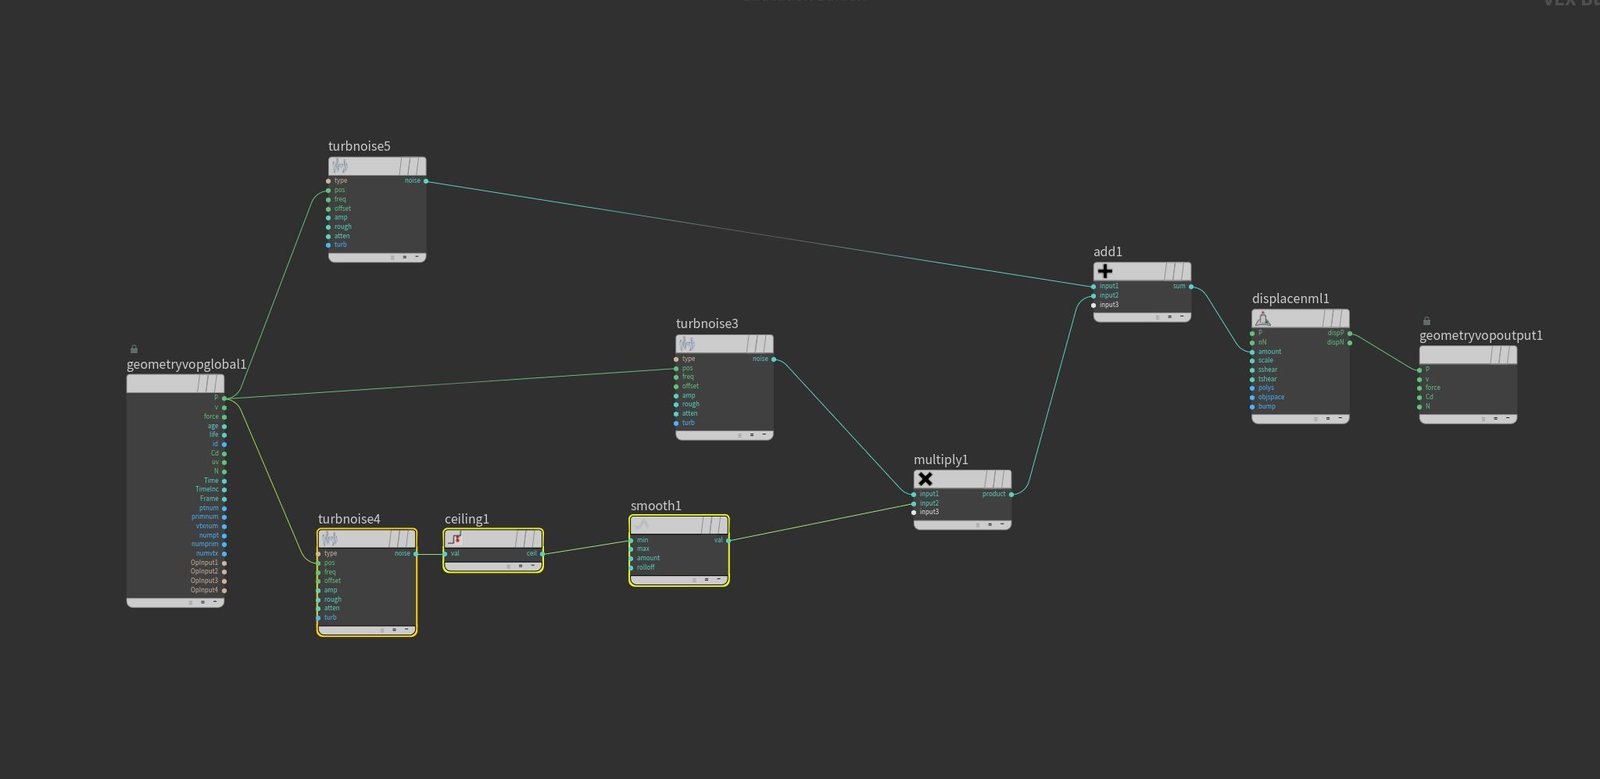Collapse displacenml1 via the footer dash button

[x=1340, y=418]
